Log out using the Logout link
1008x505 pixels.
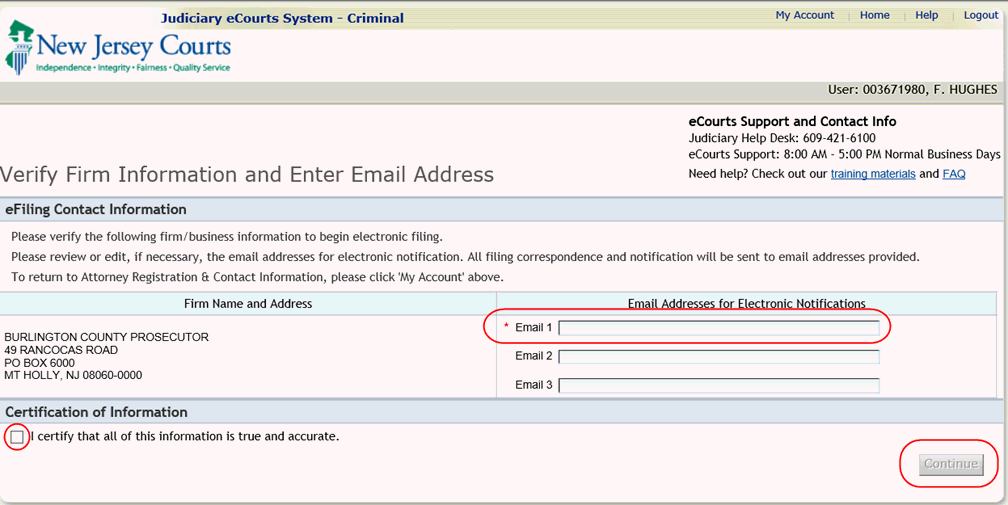pyautogui.click(x=980, y=16)
